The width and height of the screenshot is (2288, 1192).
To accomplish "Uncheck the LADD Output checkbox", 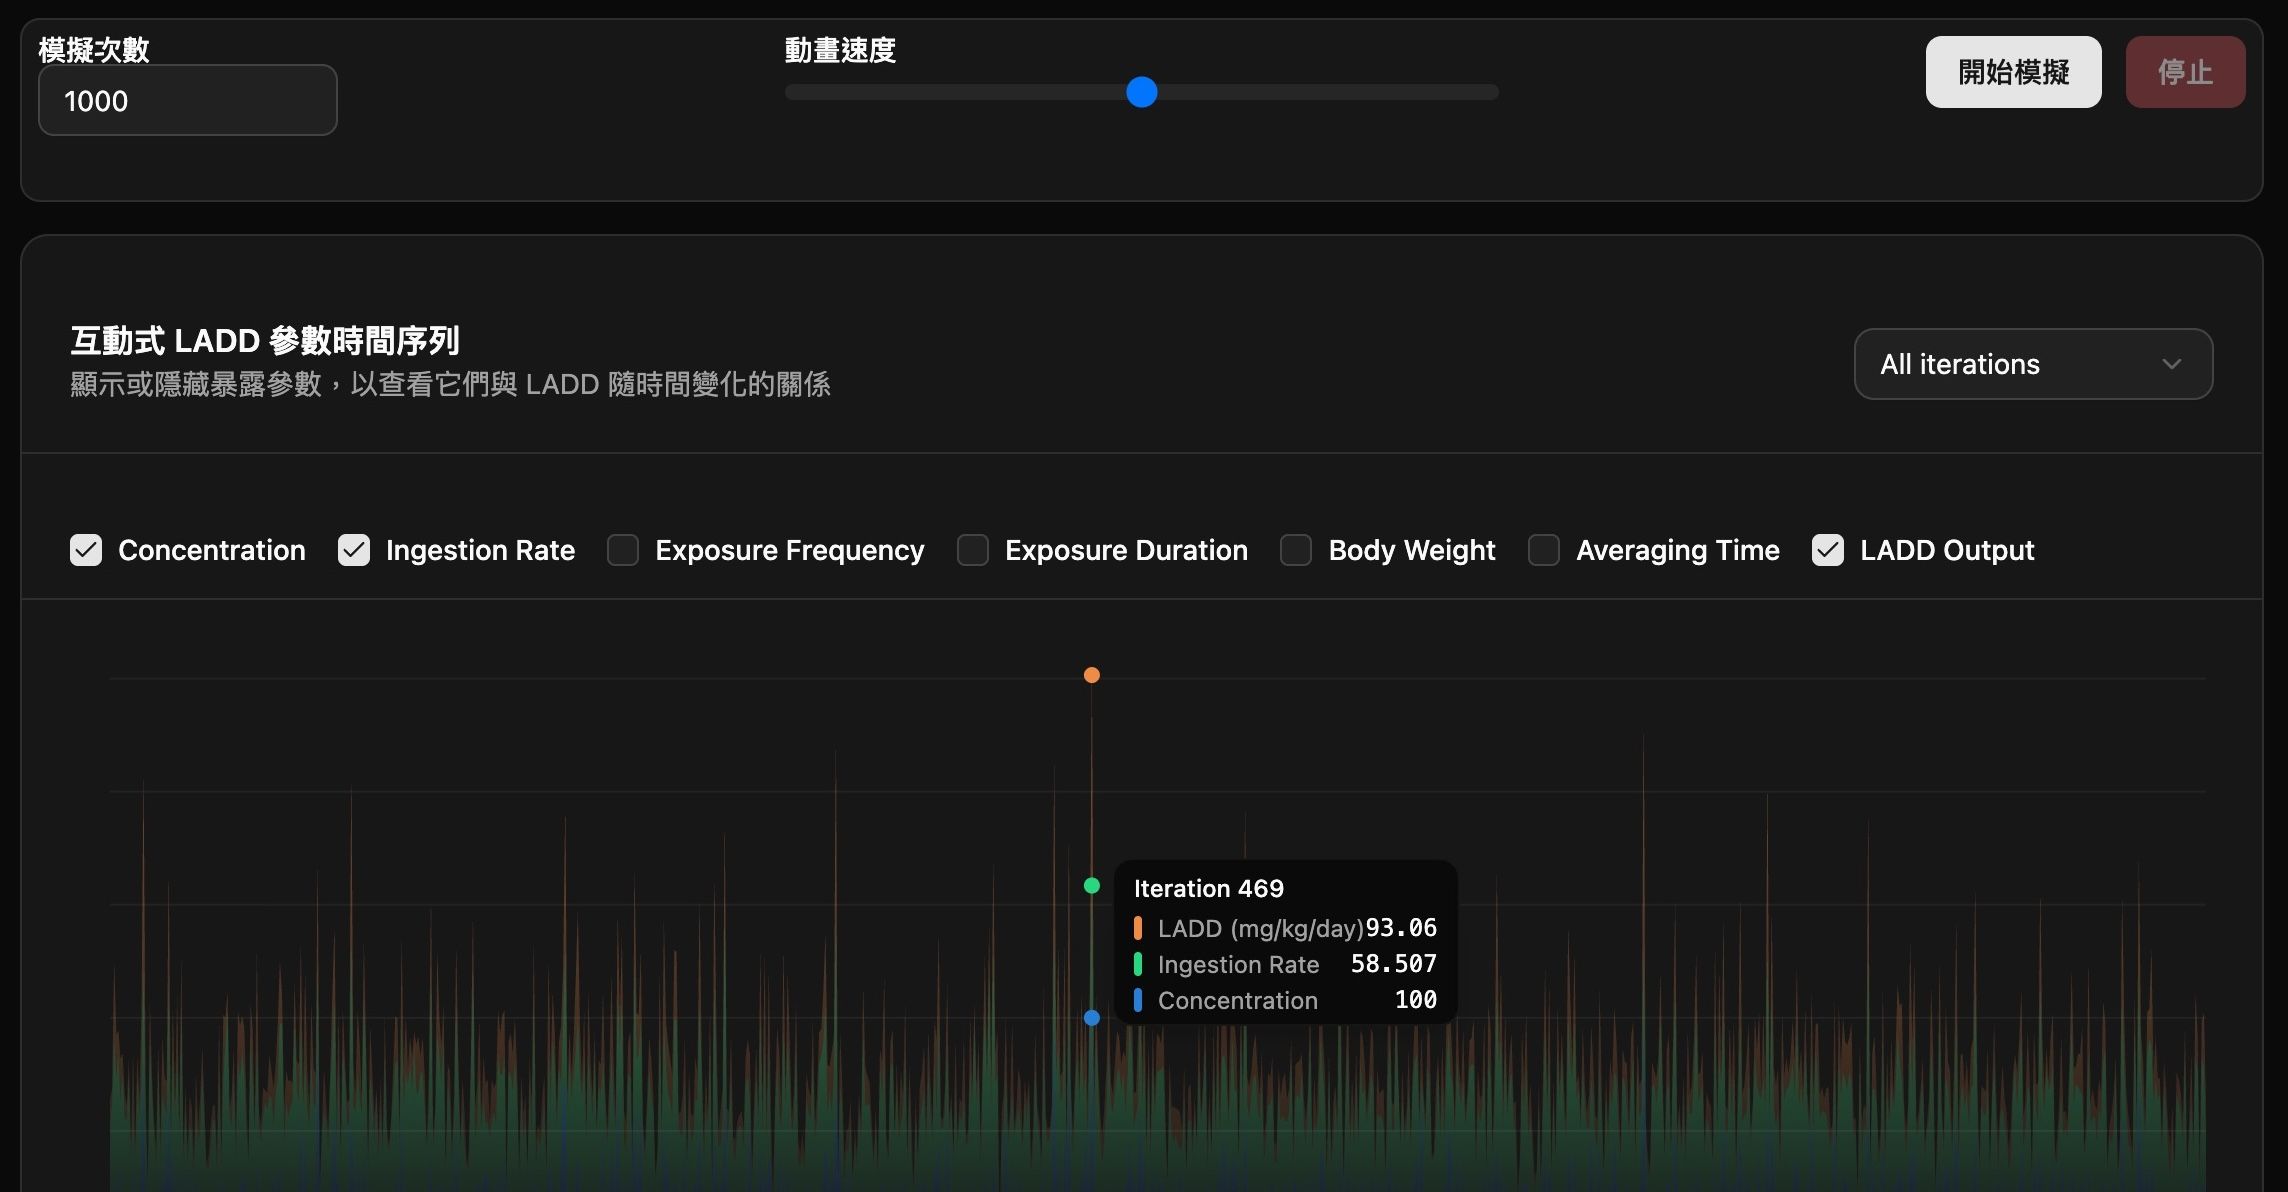I will tap(1828, 550).
